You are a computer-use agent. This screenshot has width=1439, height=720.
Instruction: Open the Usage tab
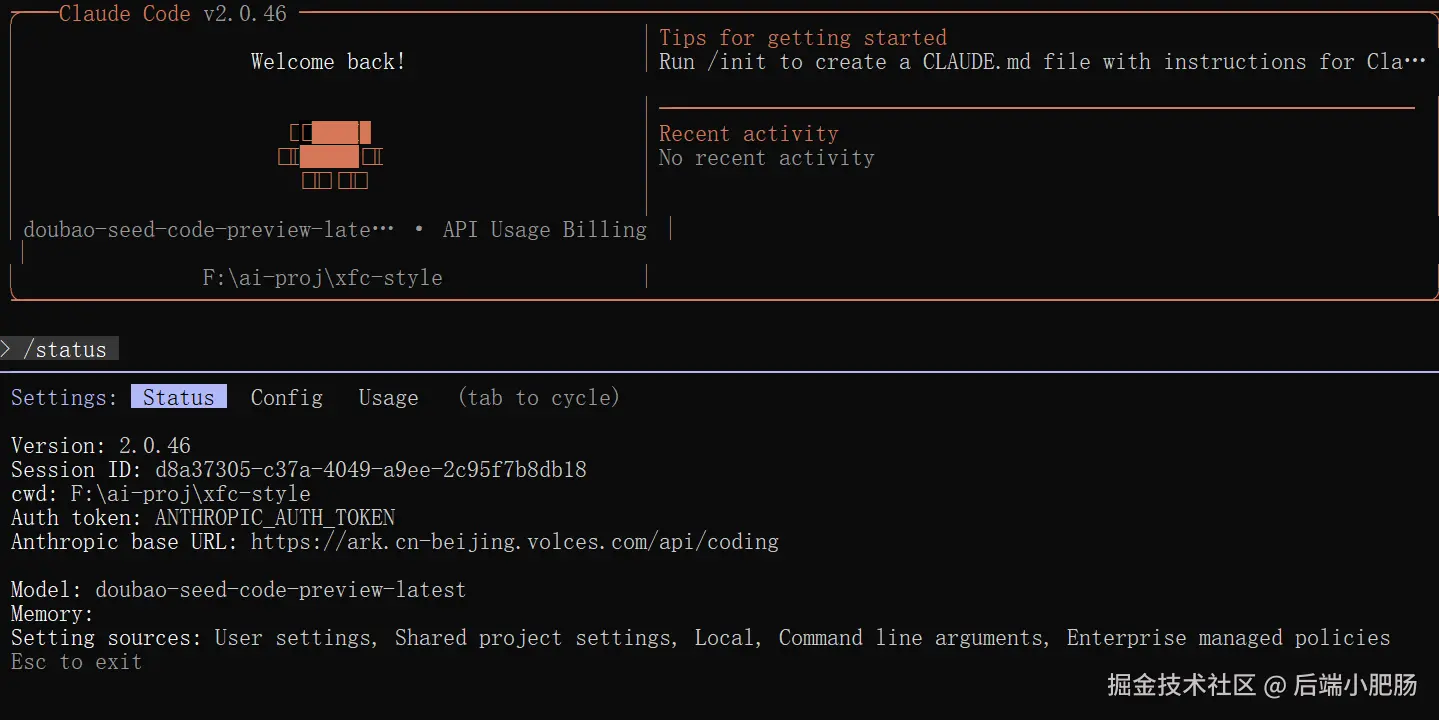(x=388, y=397)
